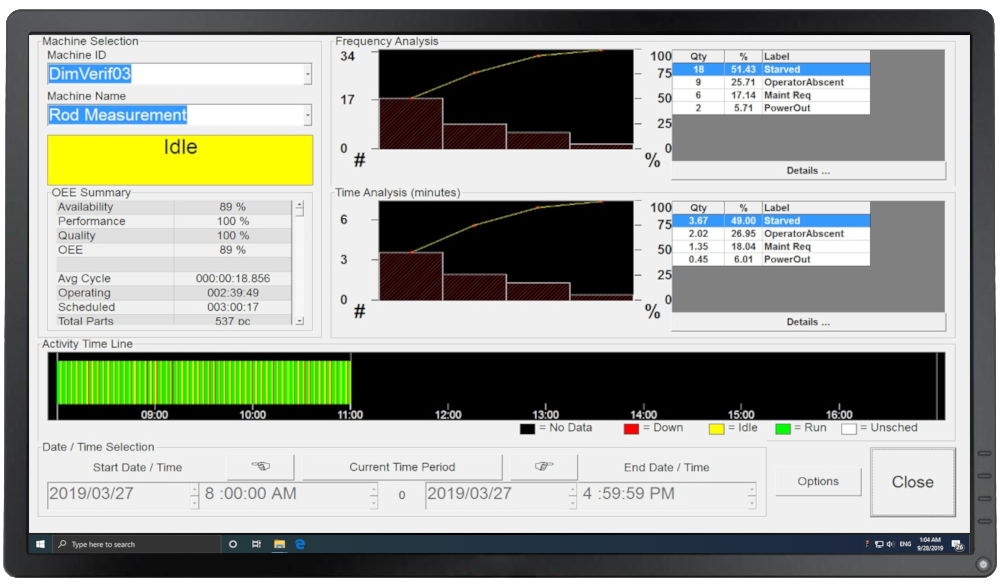1000x587 pixels.
Task: Open the Windows Start menu
Action: point(40,544)
